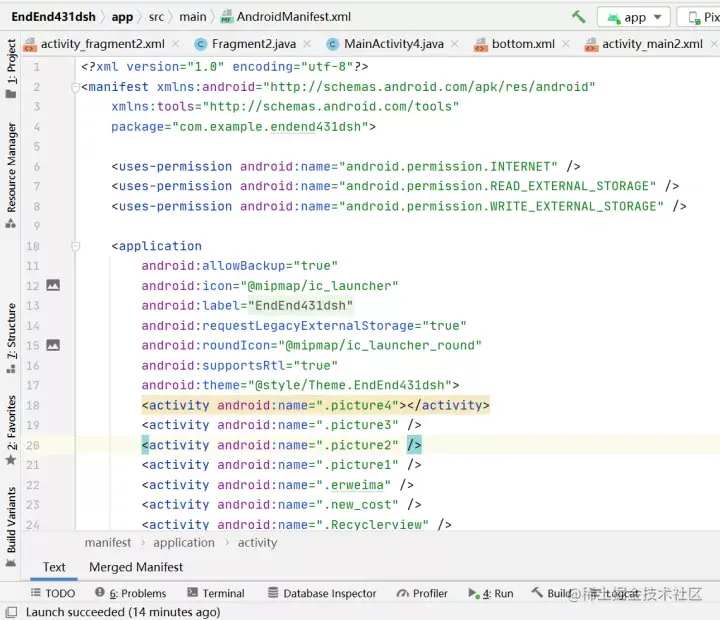Click the READ_EXTERNAL_STORAGE permission line

[395, 186]
